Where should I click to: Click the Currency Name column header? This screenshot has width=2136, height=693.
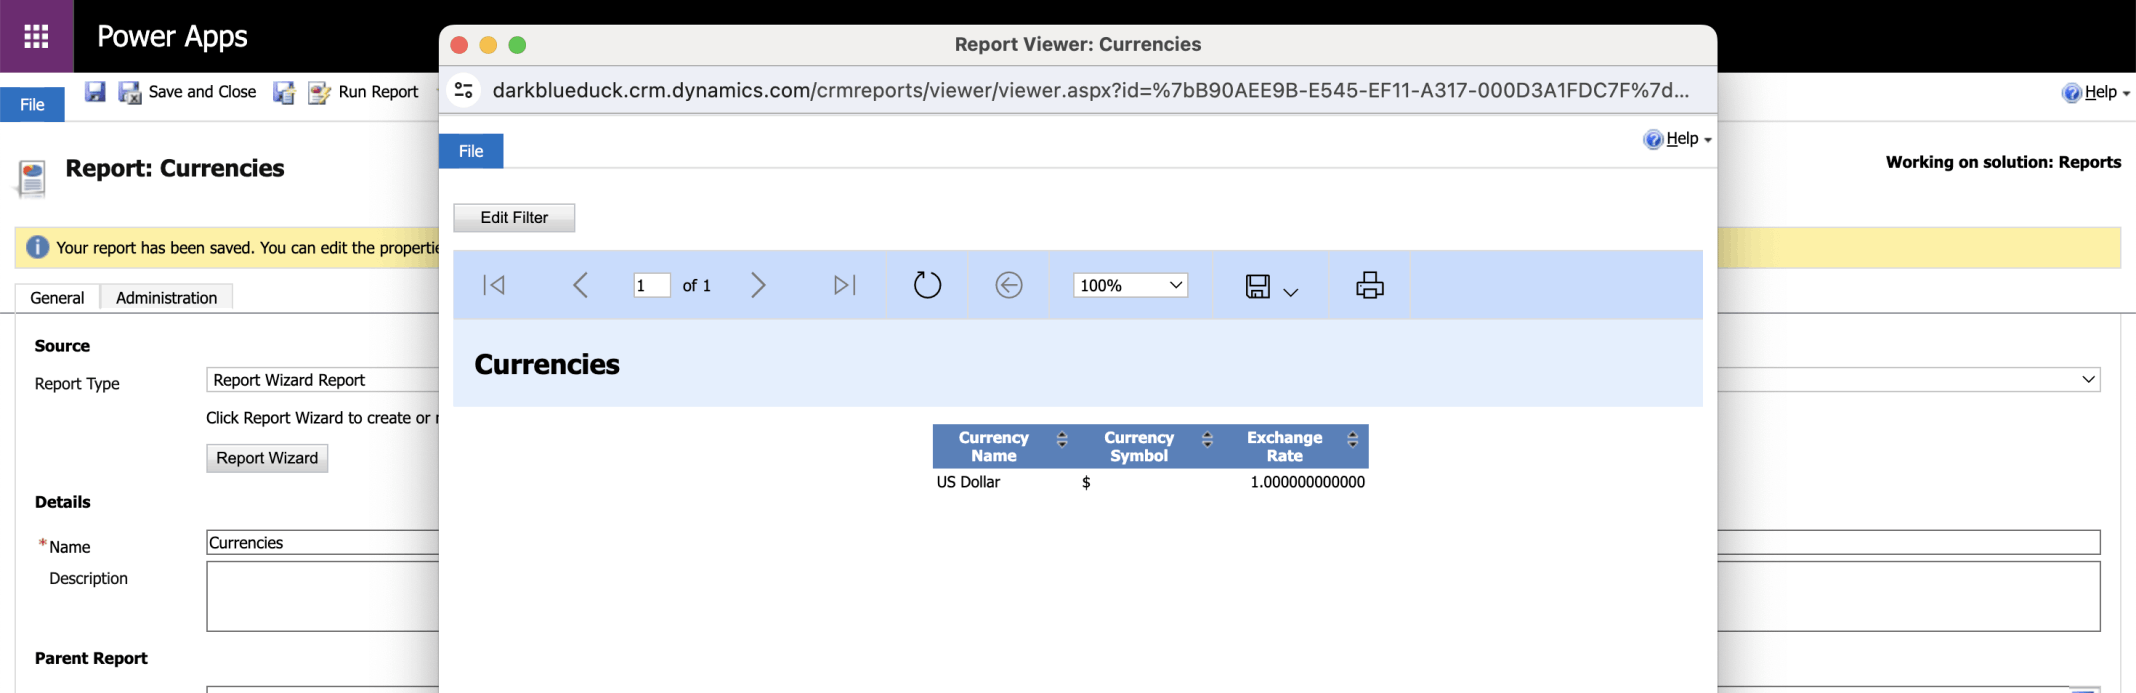[x=993, y=447]
